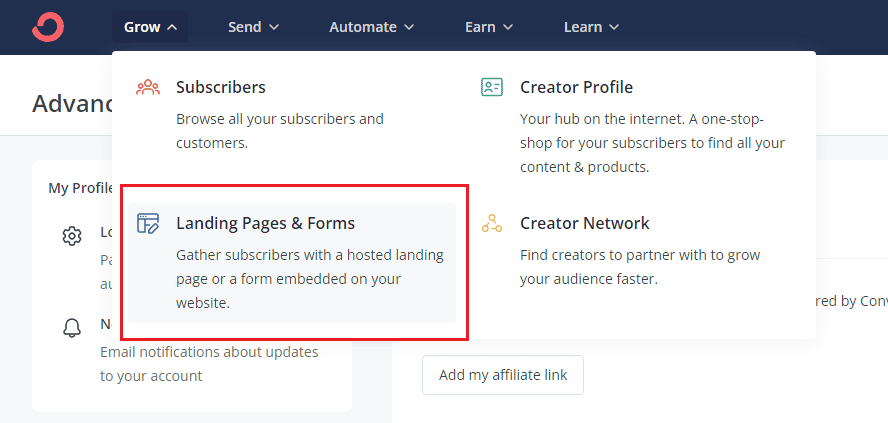
Task: Click the Creator Profile card icon
Action: (x=492, y=87)
